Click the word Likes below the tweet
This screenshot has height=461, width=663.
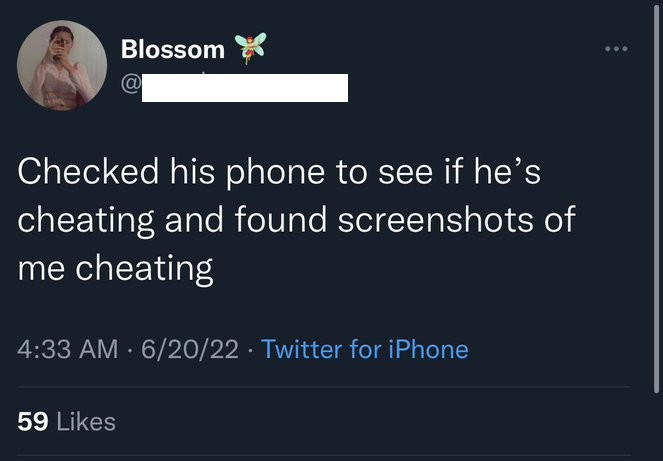(86, 421)
